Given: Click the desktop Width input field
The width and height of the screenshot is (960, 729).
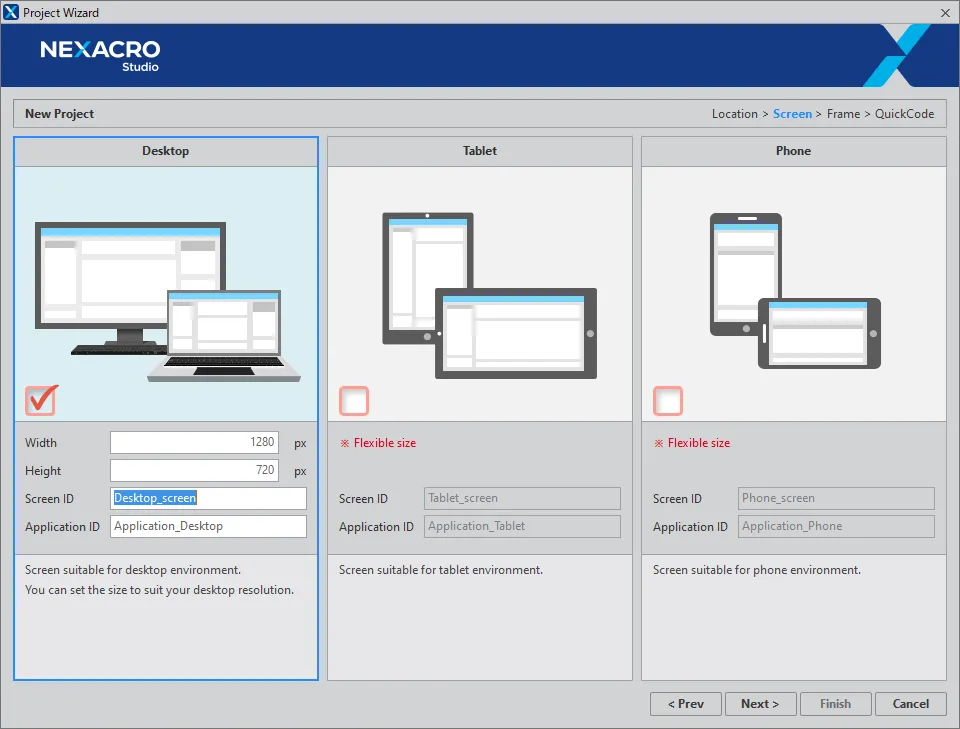Looking at the screenshot, I should point(194,442).
